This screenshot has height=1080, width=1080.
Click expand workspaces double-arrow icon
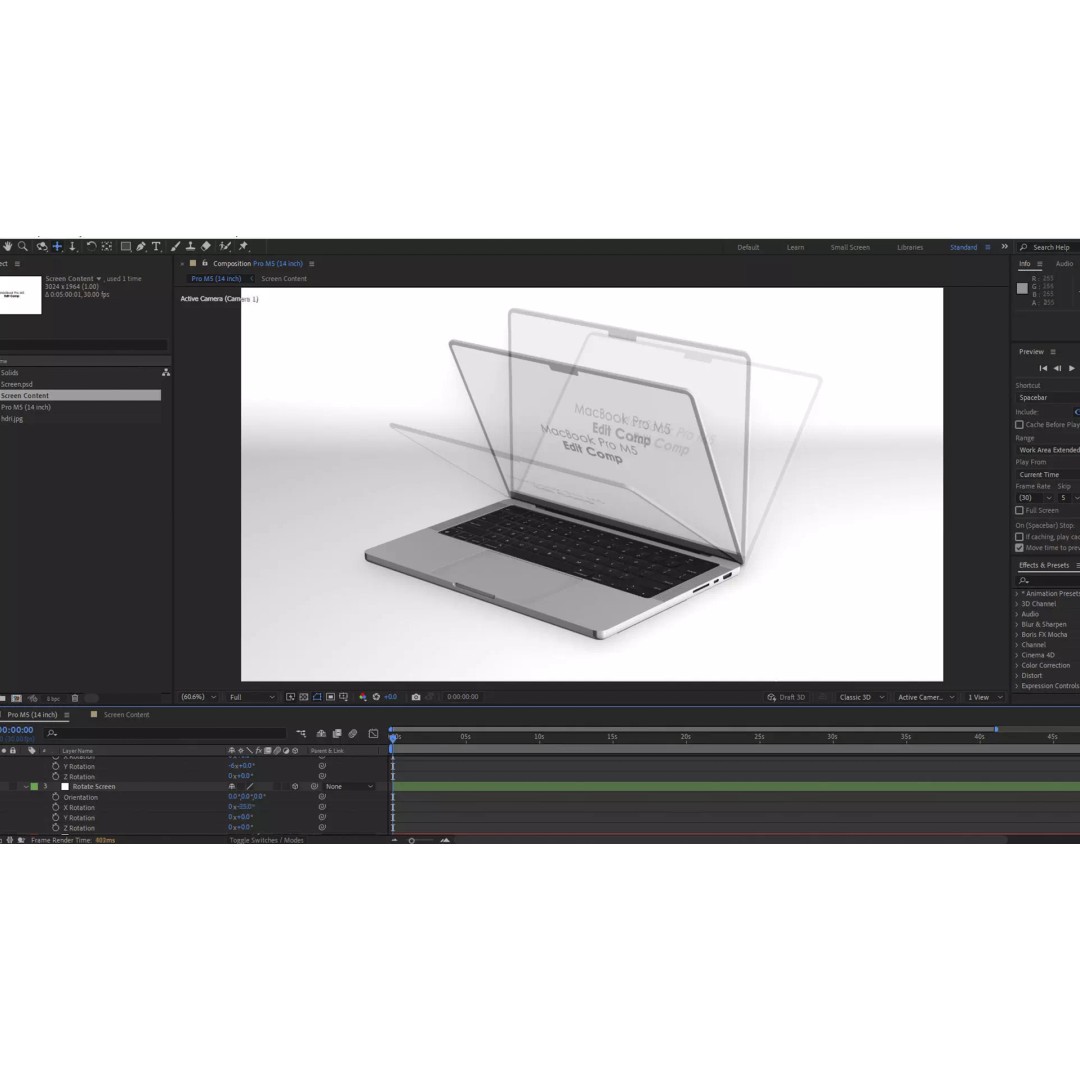pos(1004,247)
